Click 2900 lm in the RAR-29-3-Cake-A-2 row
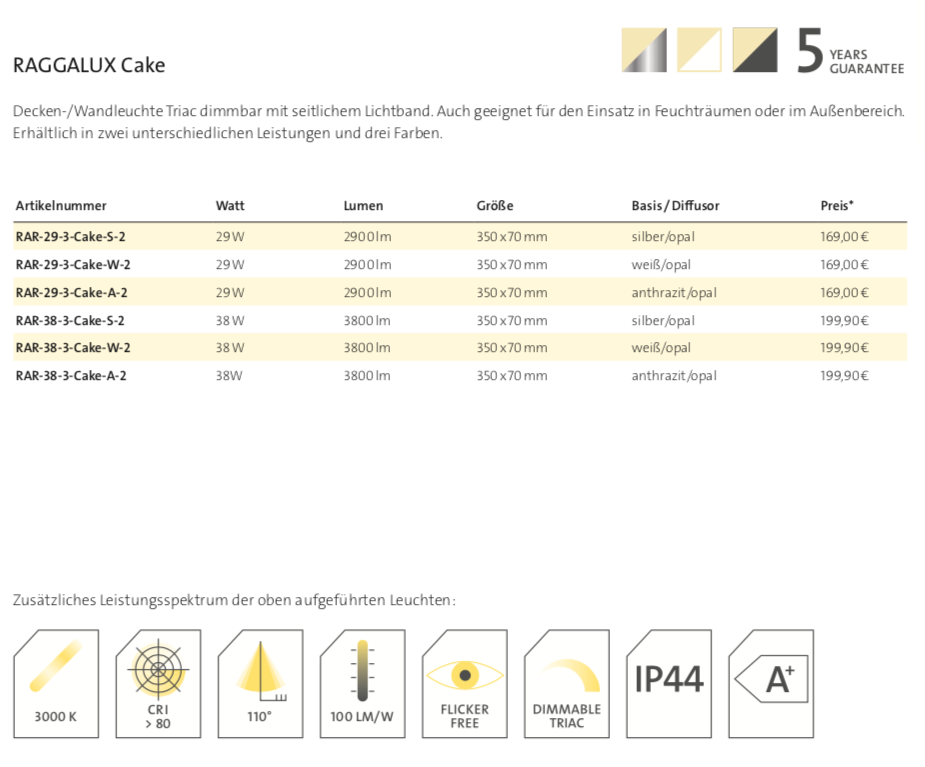The width and height of the screenshot is (925, 767). (x=368, y=293)
